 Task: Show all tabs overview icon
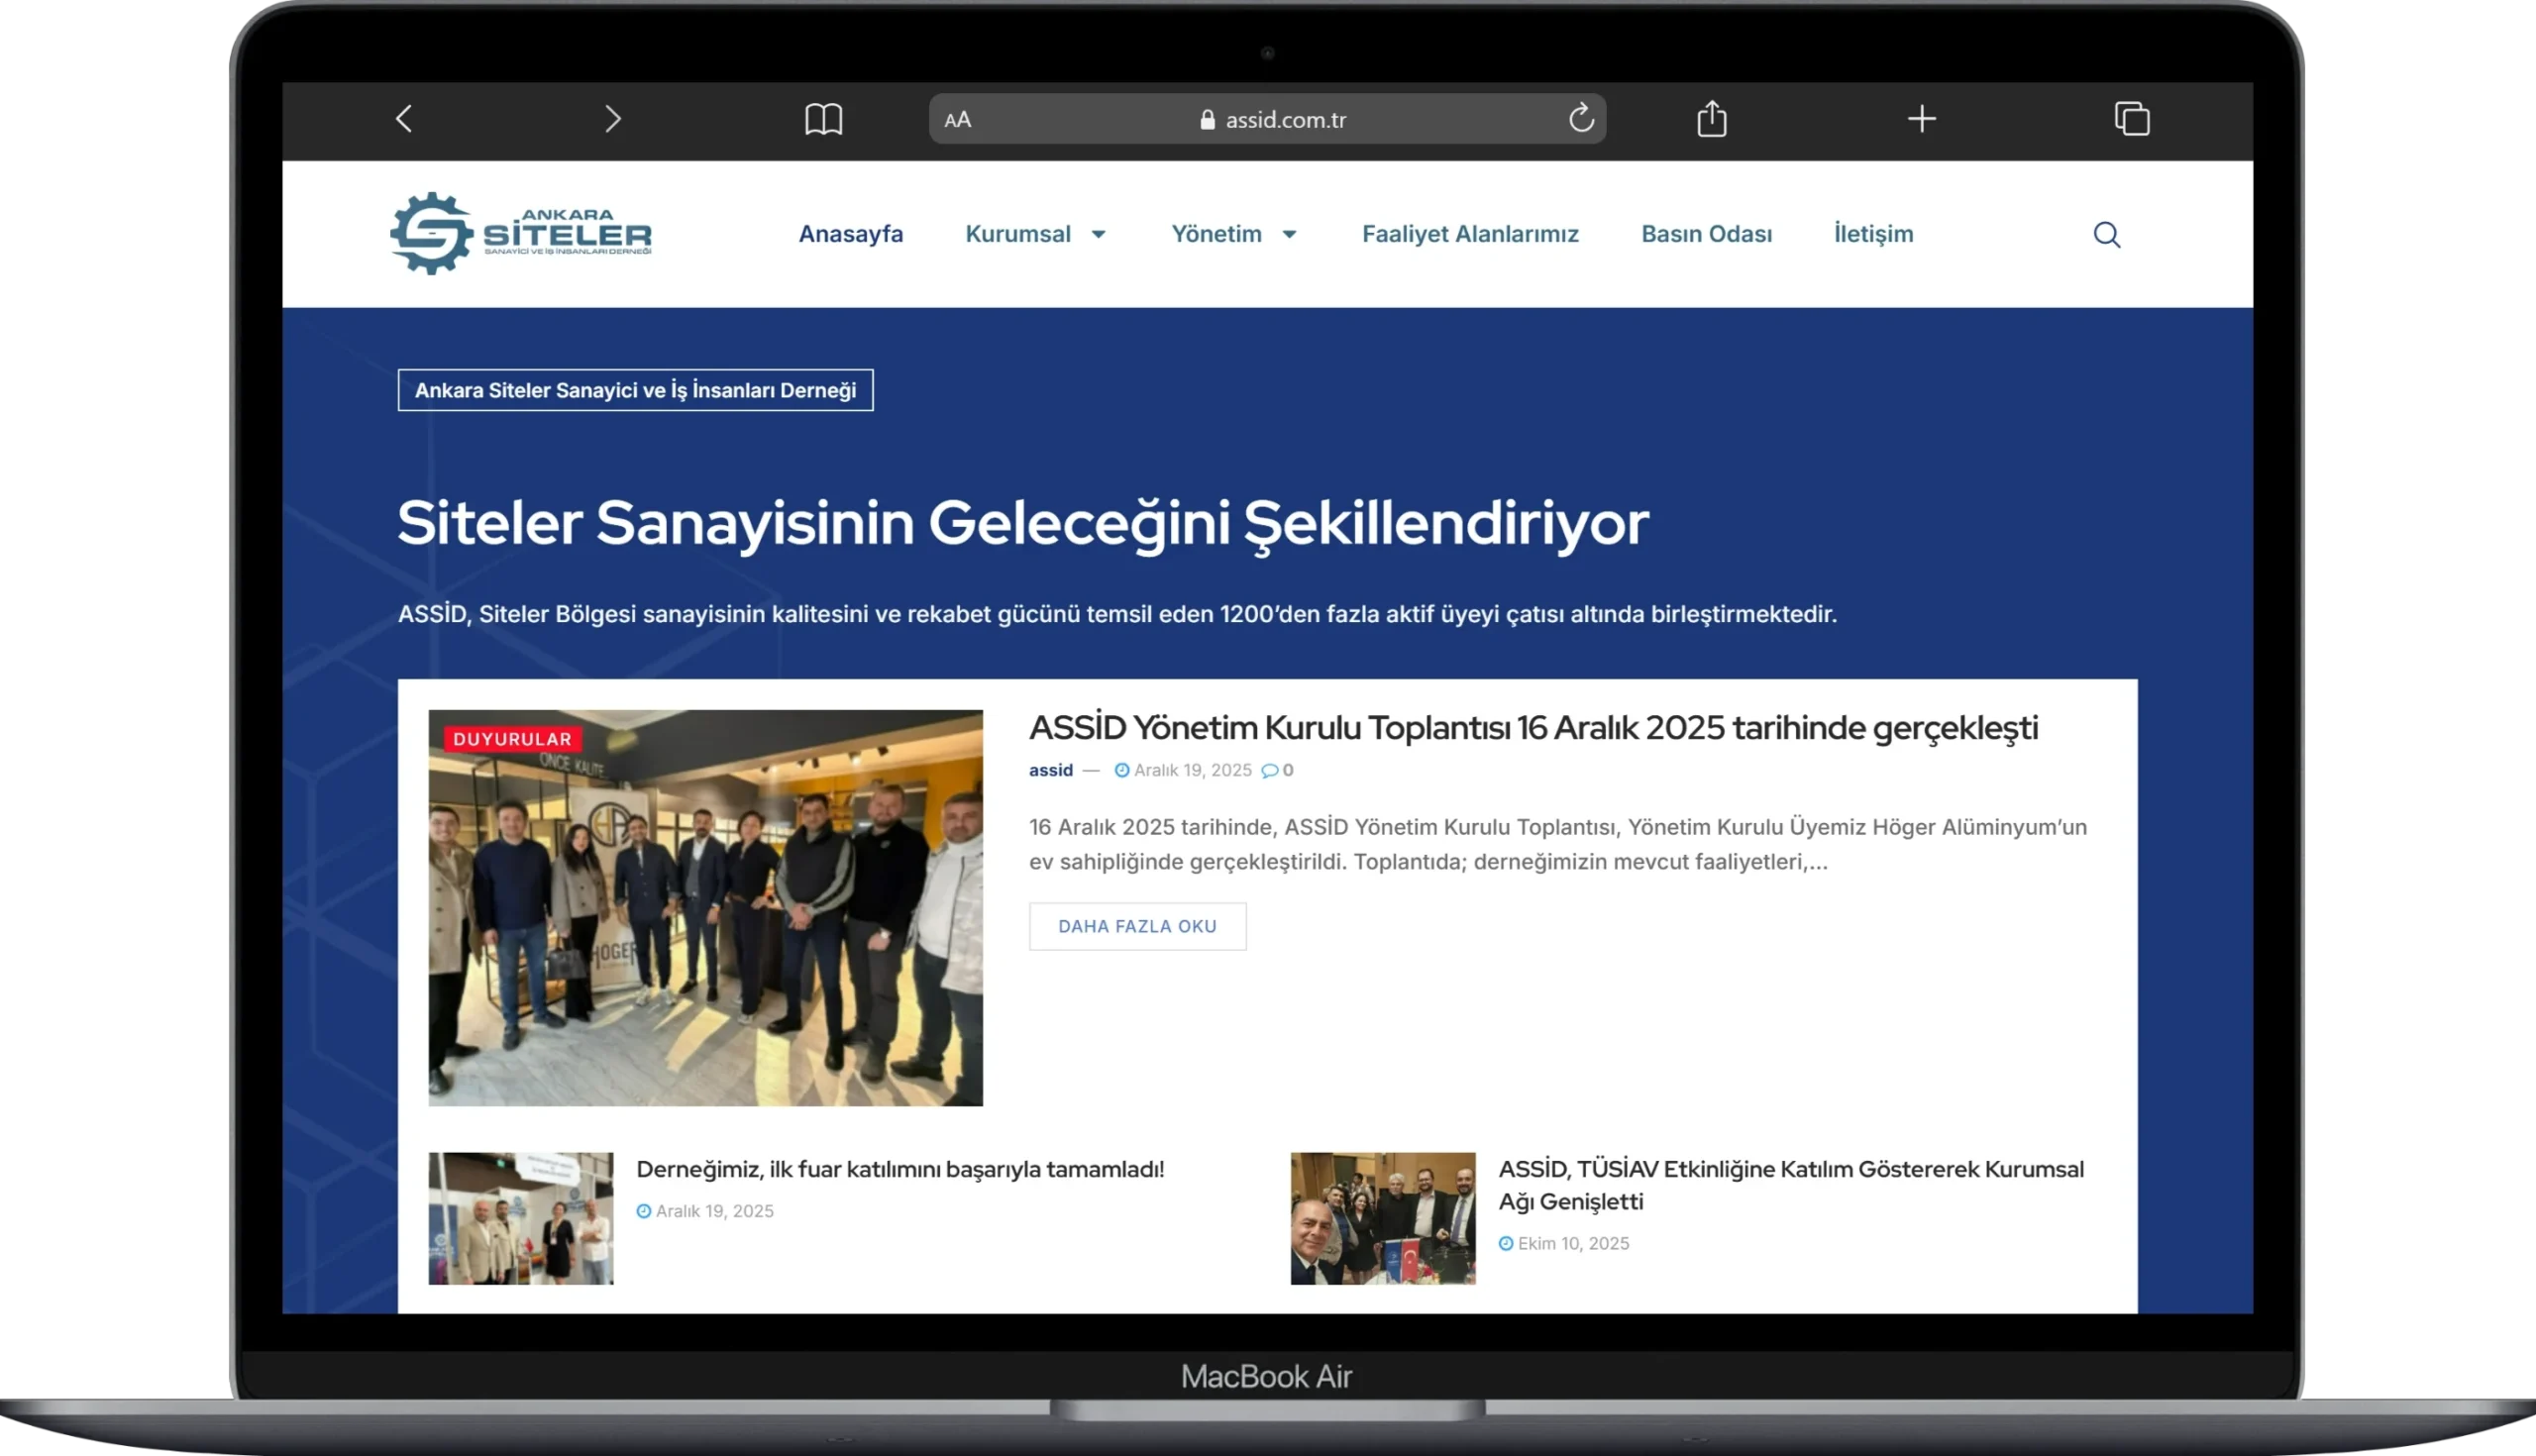tap(2131, 119)
